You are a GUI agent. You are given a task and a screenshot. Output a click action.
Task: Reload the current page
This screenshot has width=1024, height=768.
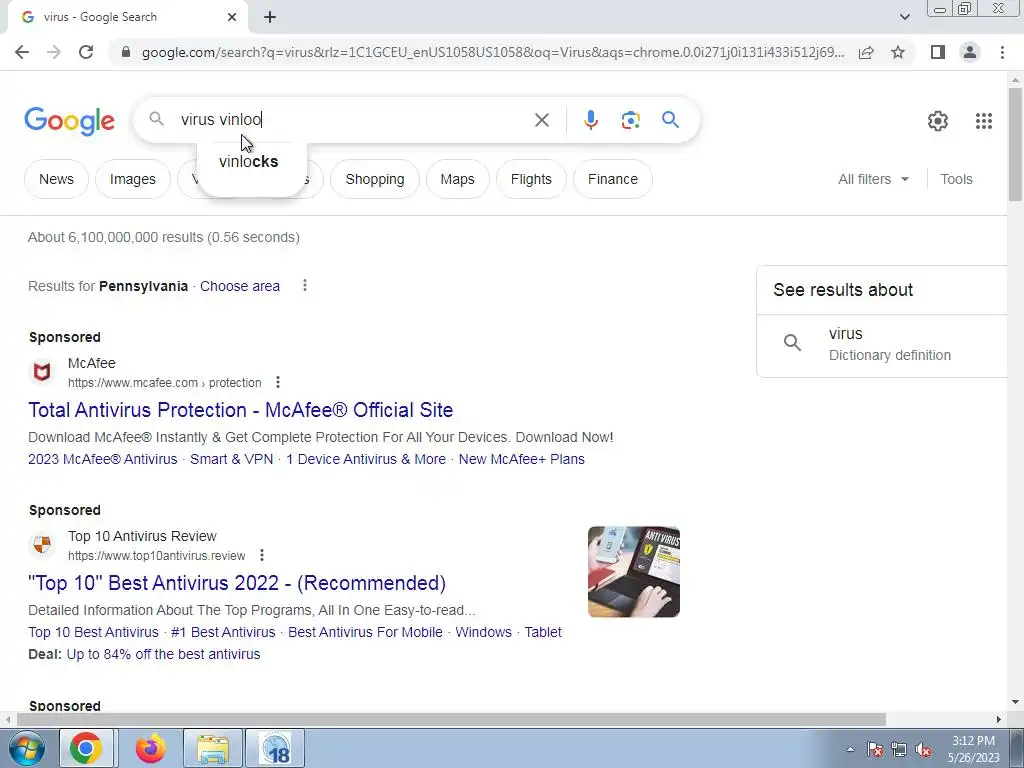[86, 52]
